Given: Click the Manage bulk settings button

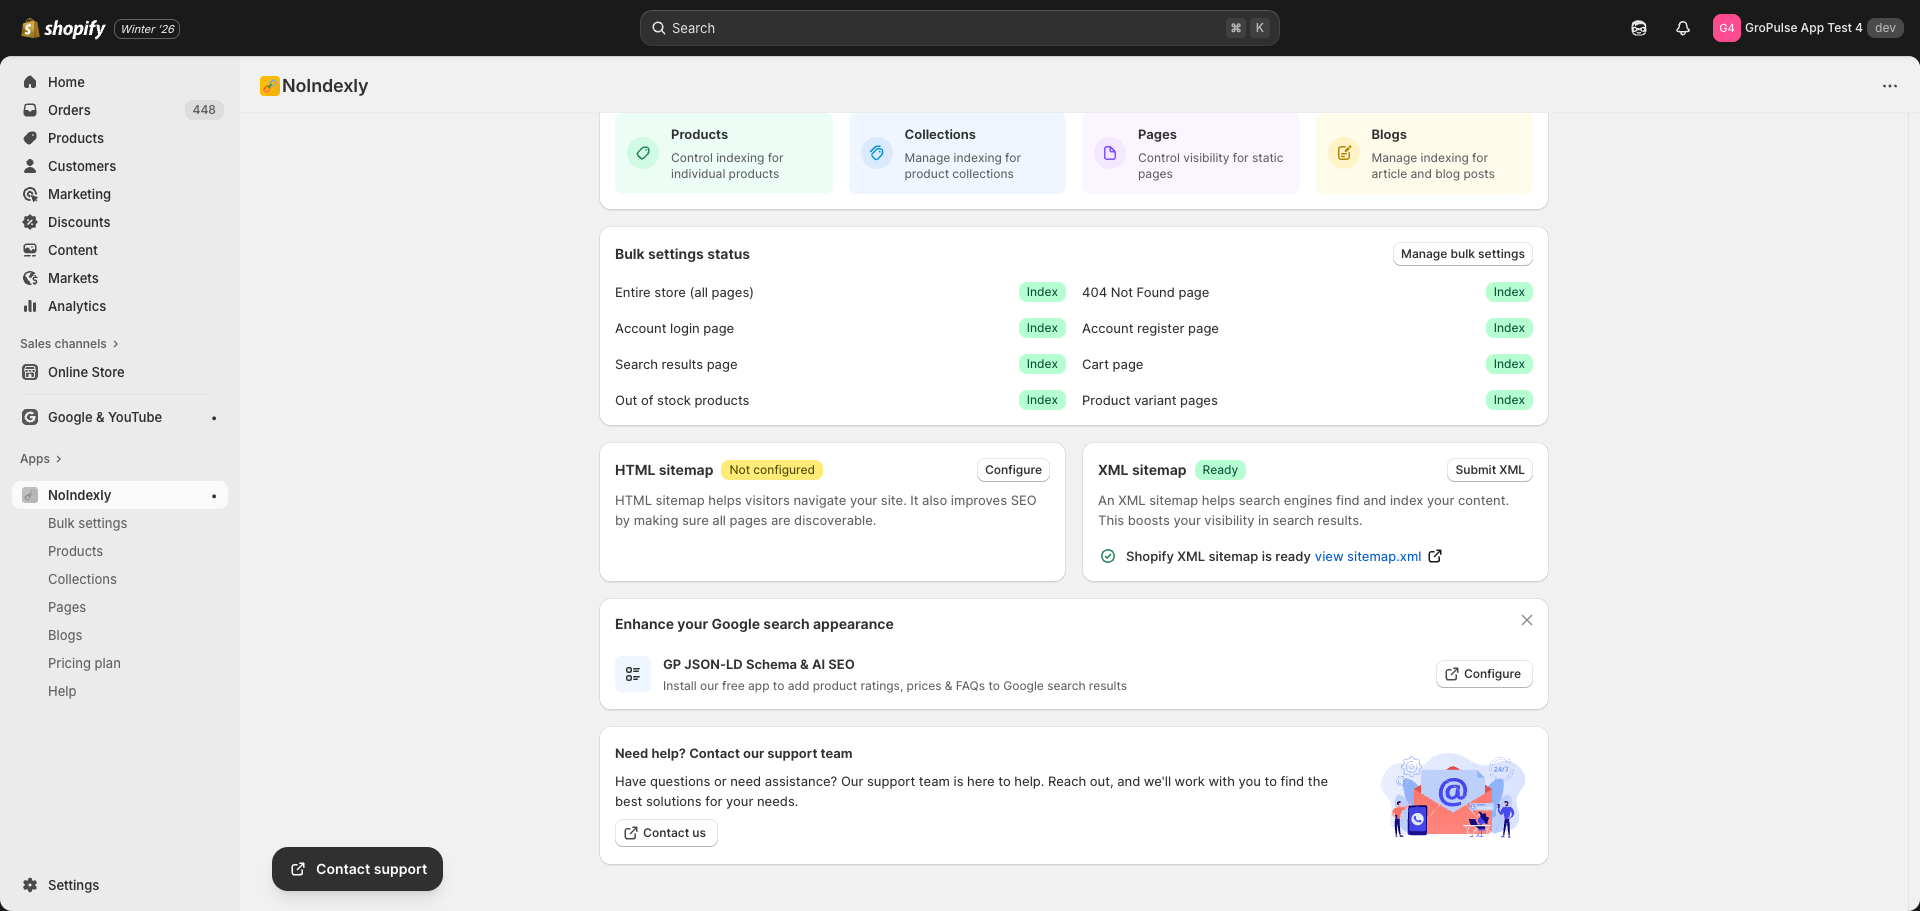Looking at the screenshot, I should click(1462, 254).
